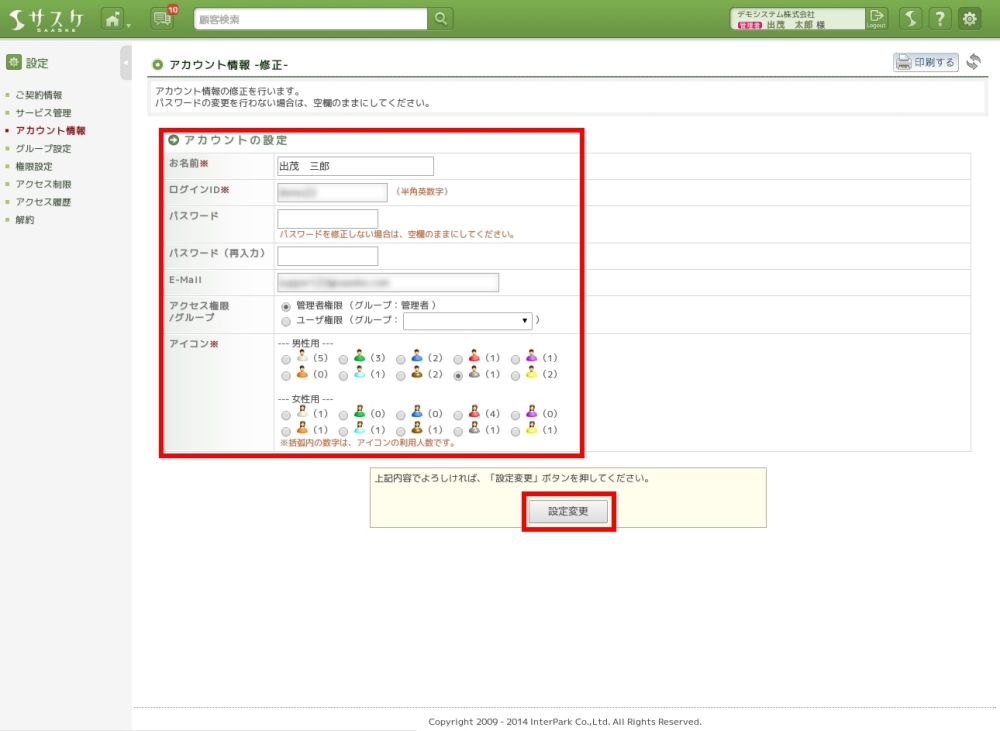Open help via question mark icon
Image resolution: width=1000 pixels, height=731 pixels.
click(940, 19)
